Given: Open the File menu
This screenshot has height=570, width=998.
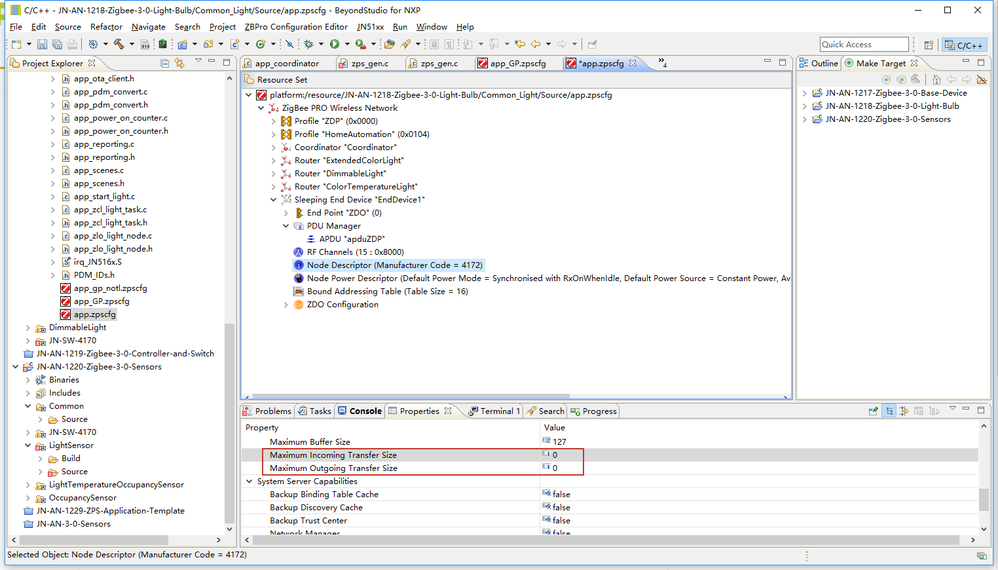Looking at the screenshot, I should point(16,27).
